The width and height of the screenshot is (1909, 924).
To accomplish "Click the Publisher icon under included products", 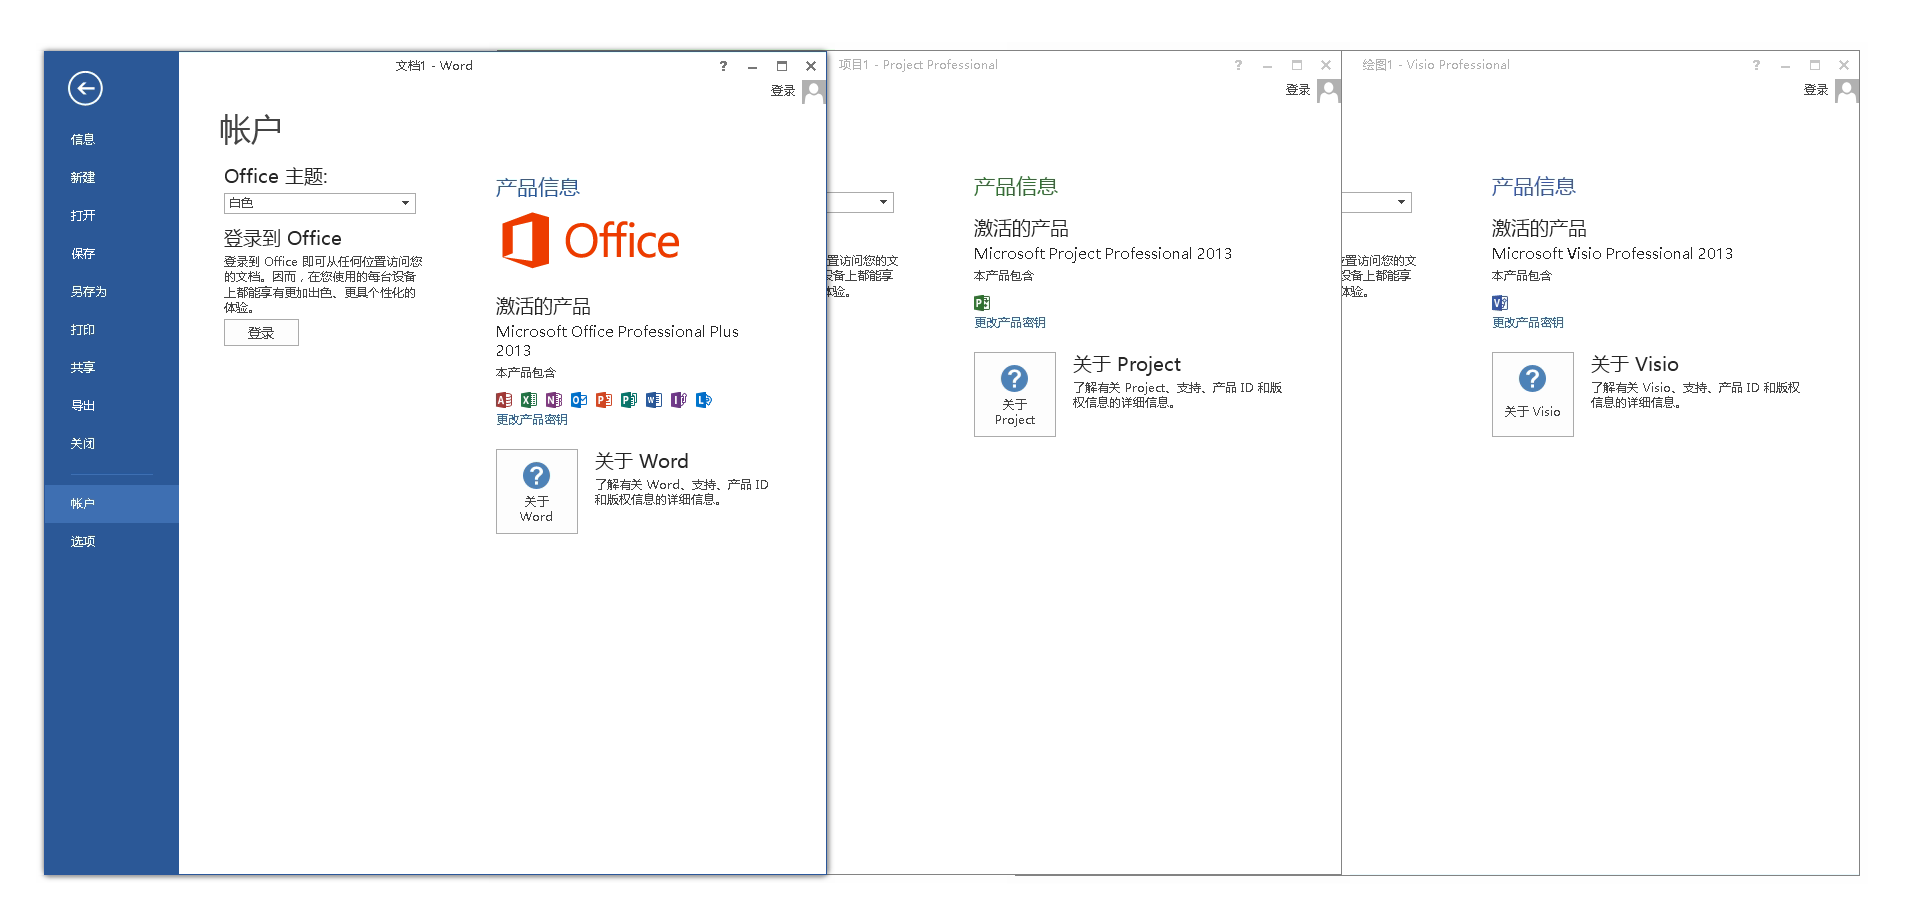I will [x=629, y=400].
